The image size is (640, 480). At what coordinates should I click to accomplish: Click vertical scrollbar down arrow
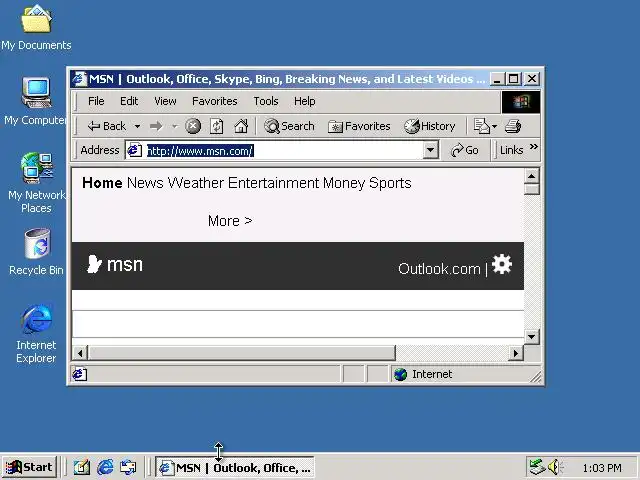[x=531, y=337]
